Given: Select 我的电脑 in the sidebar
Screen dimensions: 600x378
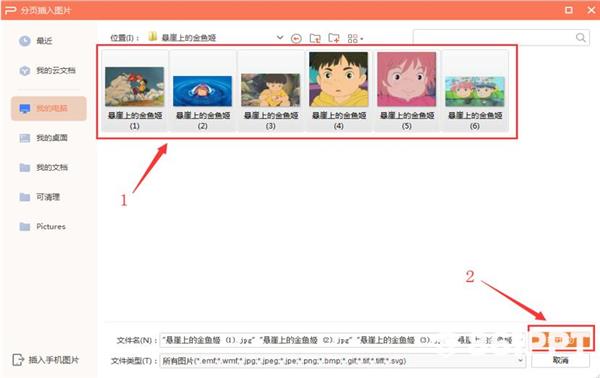Looking at the screenshot, I should 49,108.
